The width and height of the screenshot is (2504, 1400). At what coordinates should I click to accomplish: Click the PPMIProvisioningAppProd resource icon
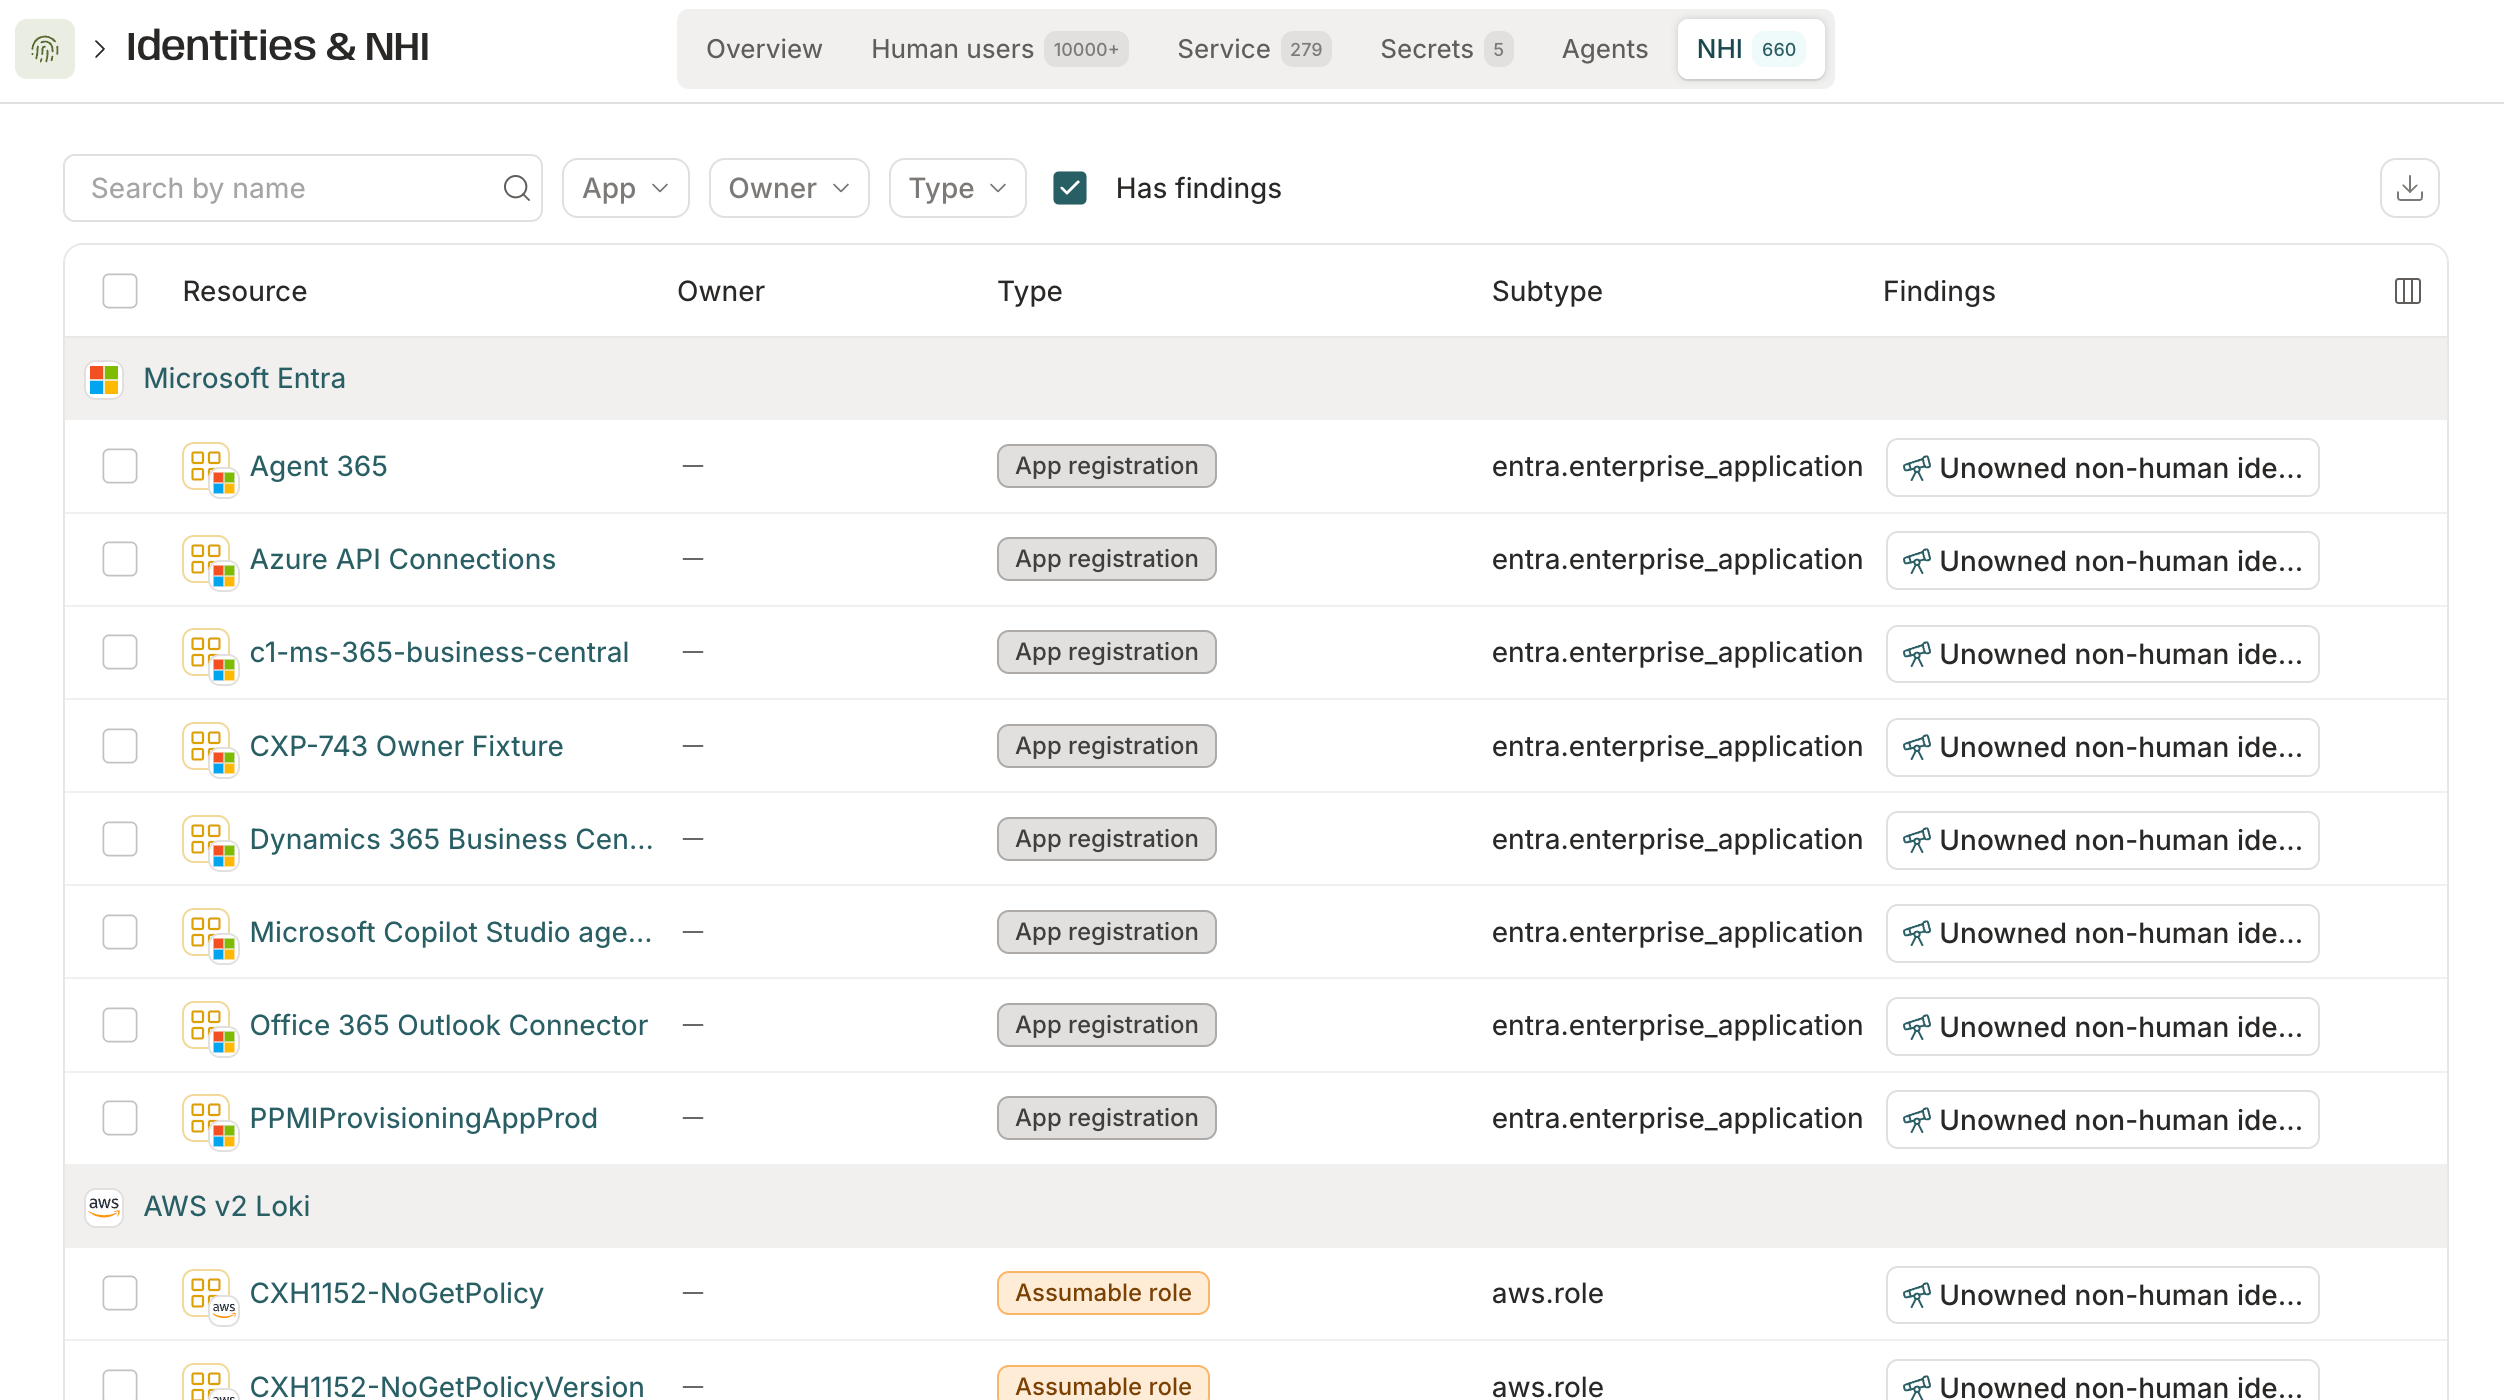pos(210,1120)
